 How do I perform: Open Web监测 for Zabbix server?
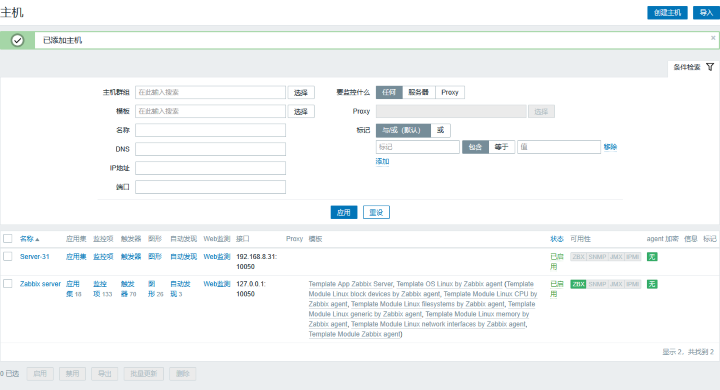click(x=217, y=284)
